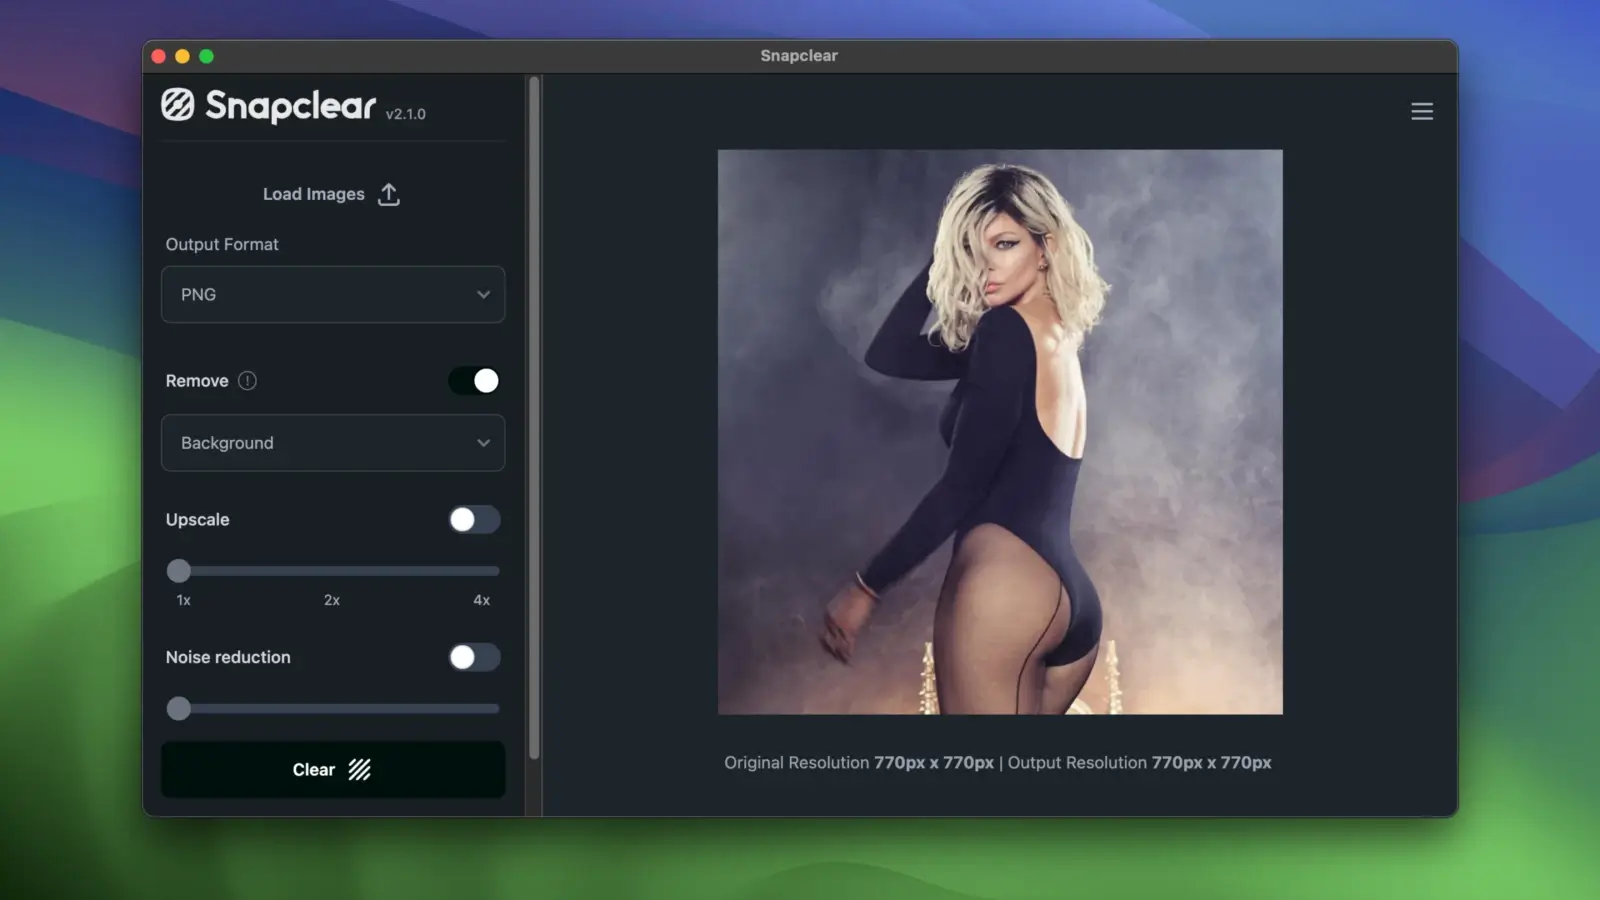Open the hamburger menu in top right

pyautogui.click(x=1421, y=112)
